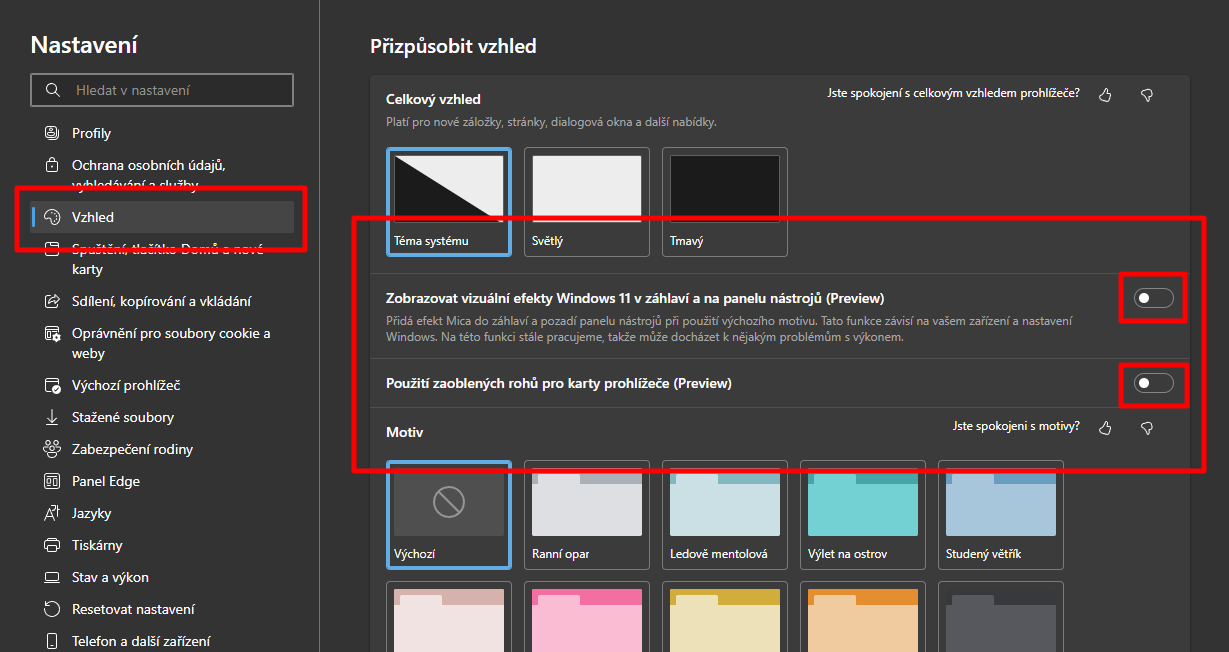Give thumbs down for Motiv section

[1147, 427]
